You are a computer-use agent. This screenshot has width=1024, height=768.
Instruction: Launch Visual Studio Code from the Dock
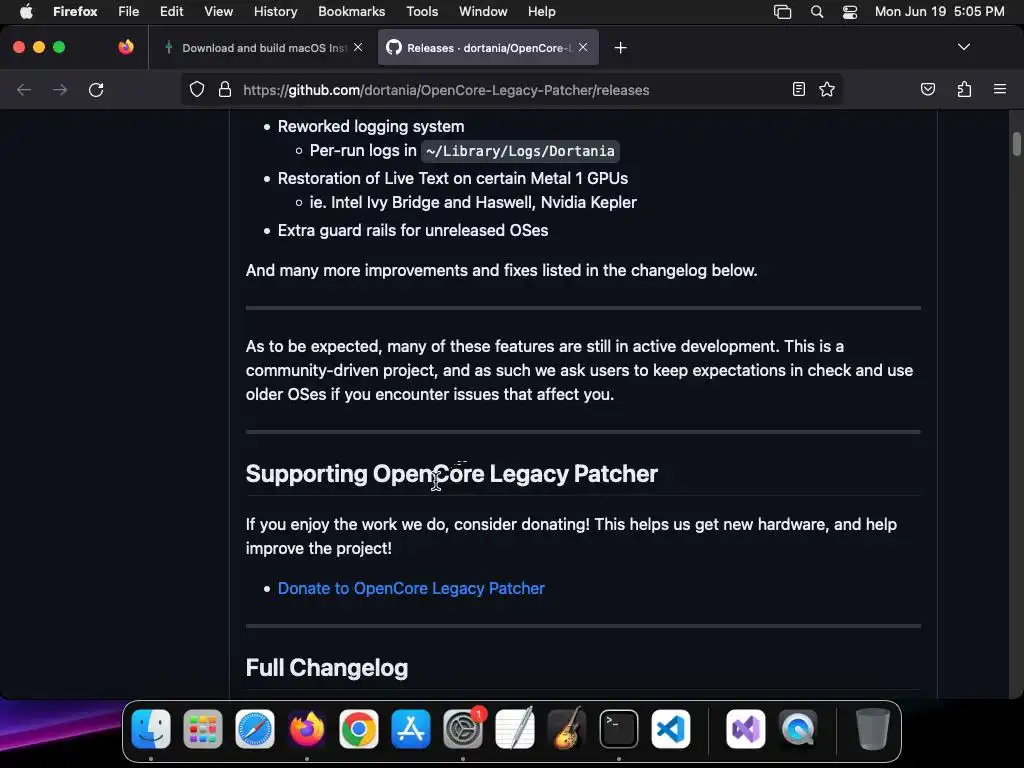tap(671, 728)
